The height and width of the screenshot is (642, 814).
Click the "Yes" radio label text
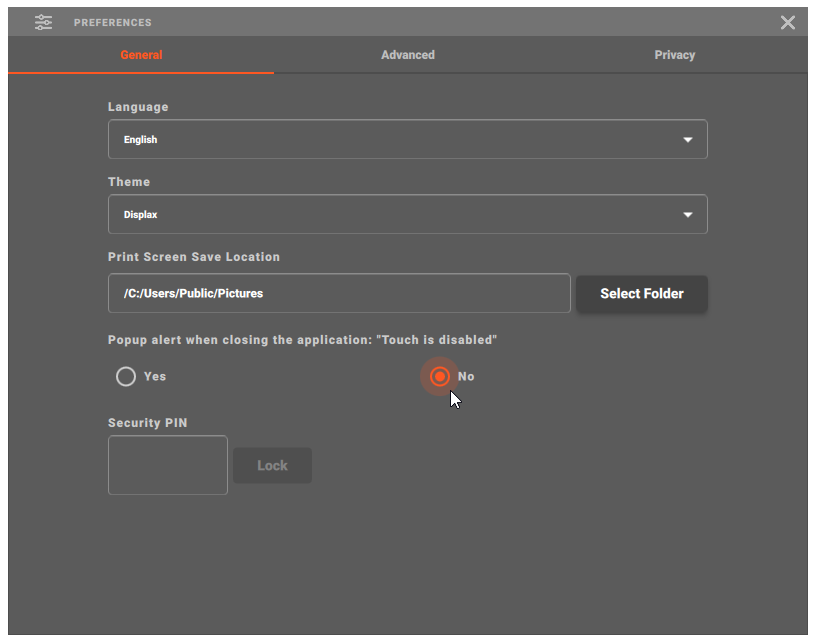(155, 377)
